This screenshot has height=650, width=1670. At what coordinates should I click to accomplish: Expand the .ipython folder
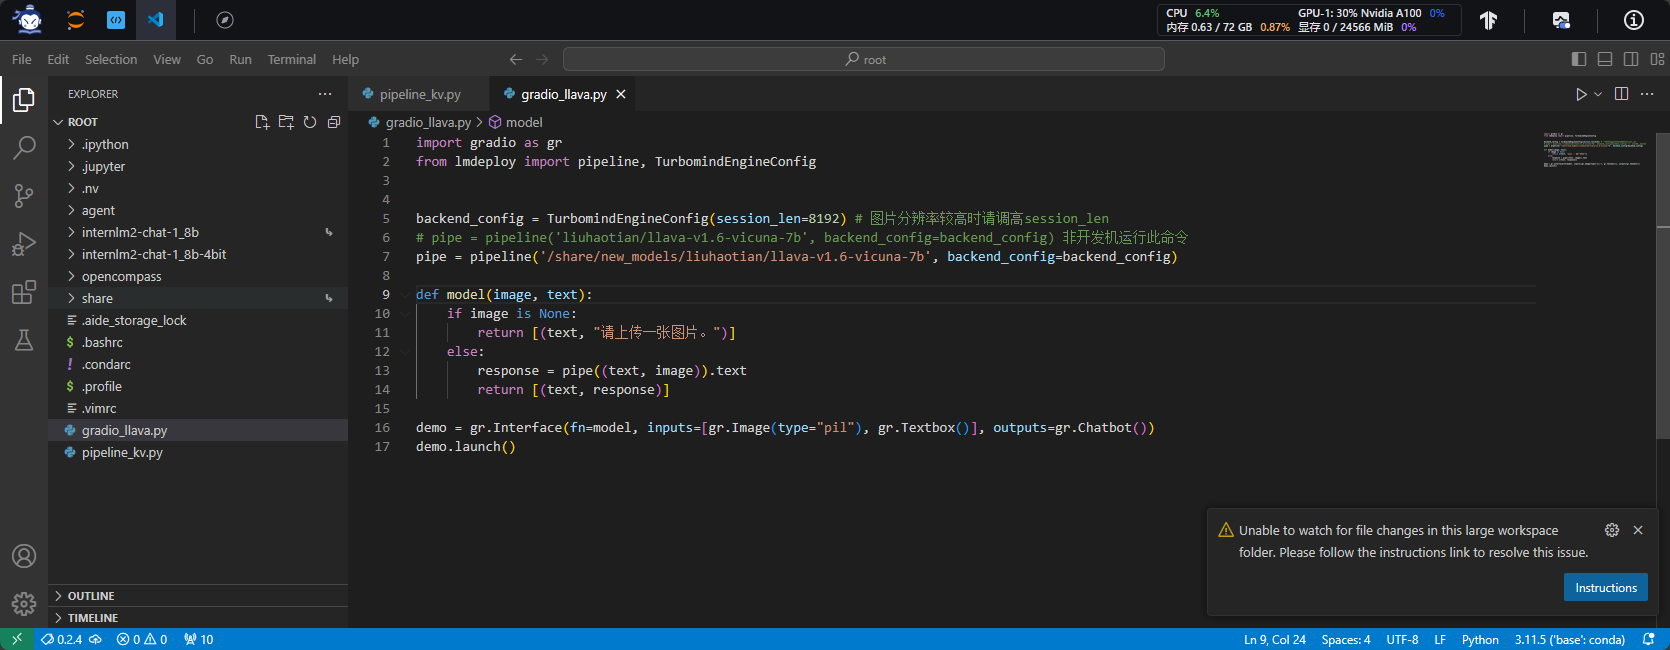198,144
